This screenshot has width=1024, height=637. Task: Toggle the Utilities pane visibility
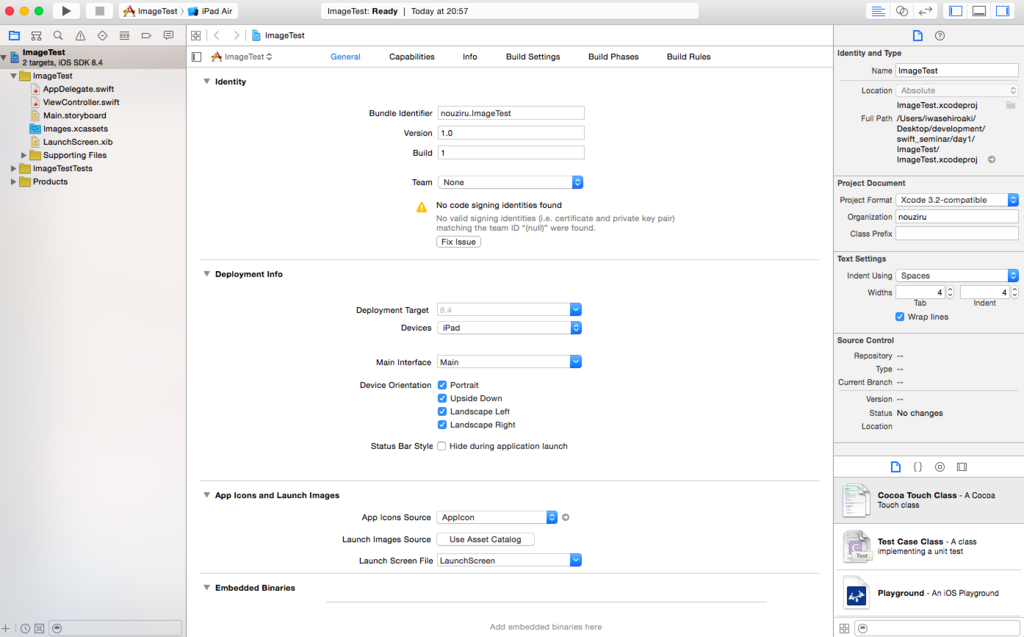pos(1002,11)
